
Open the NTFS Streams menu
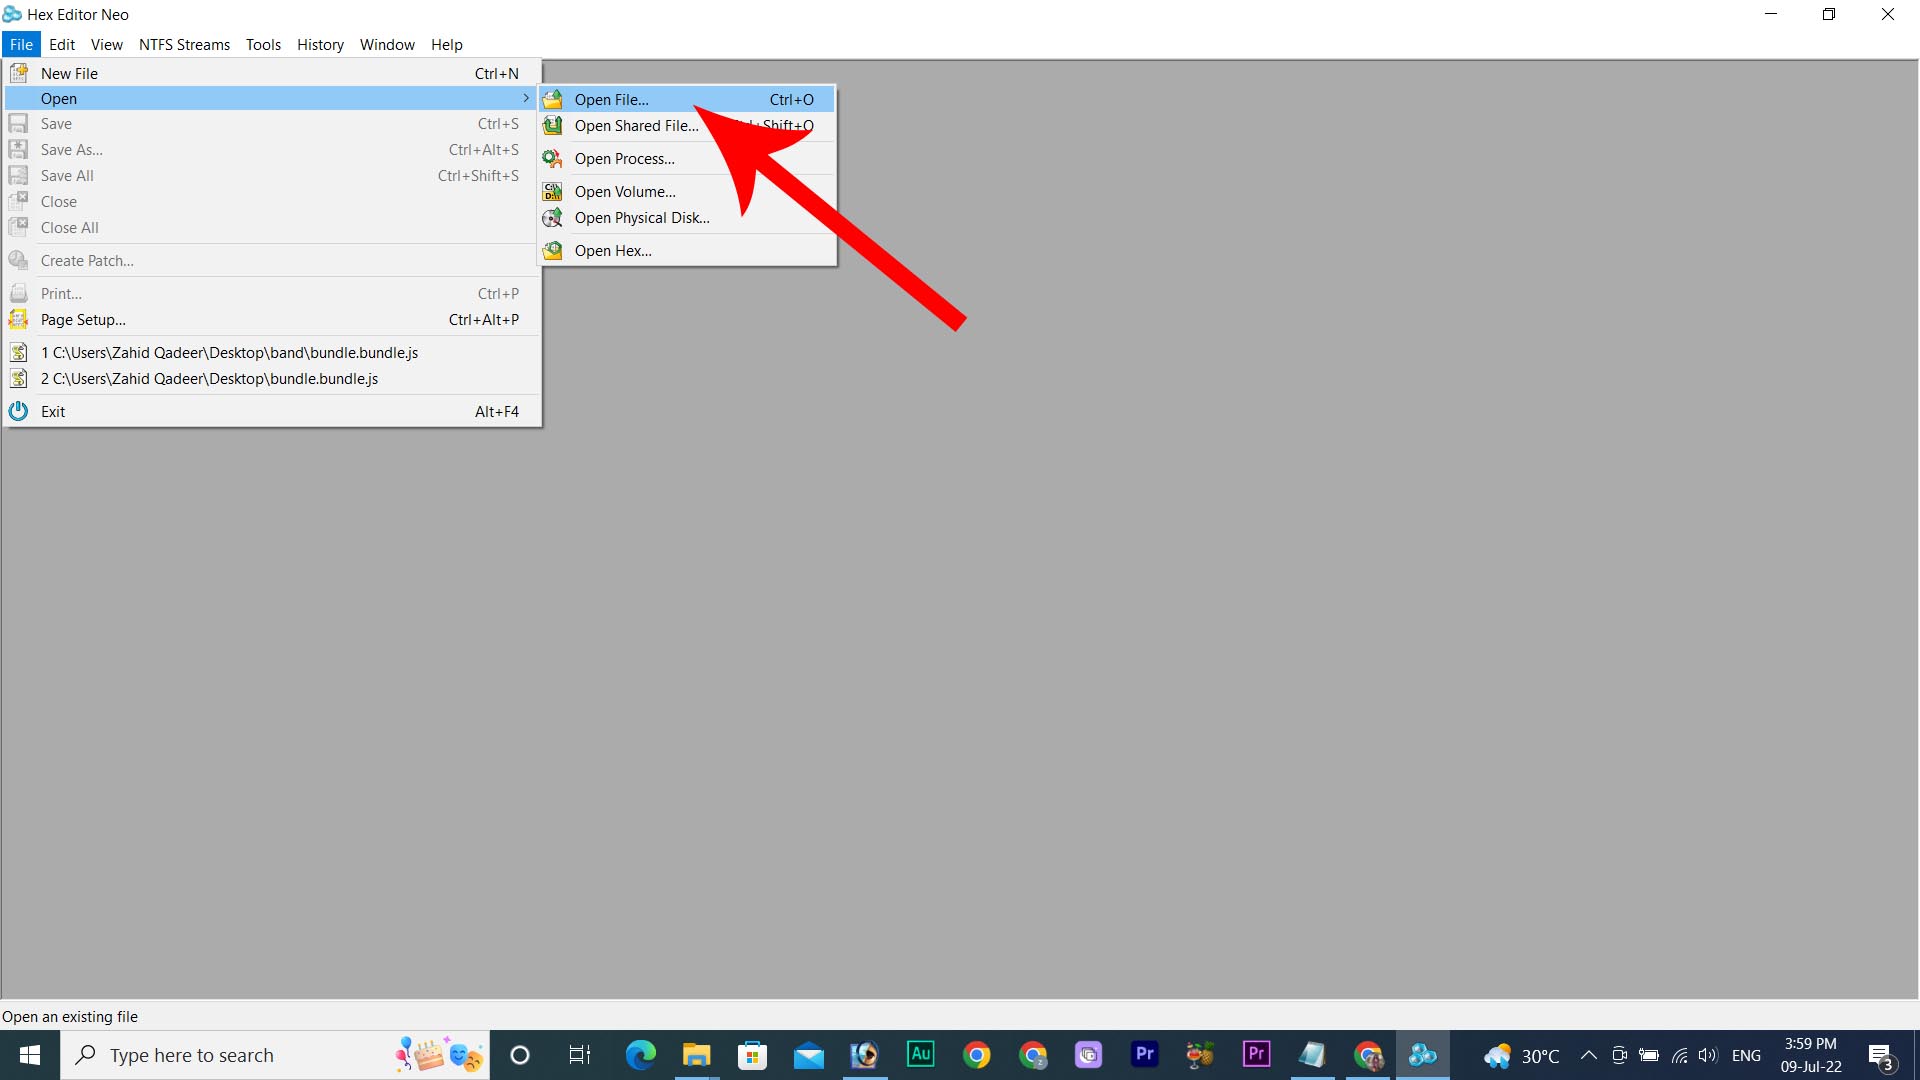184,45
